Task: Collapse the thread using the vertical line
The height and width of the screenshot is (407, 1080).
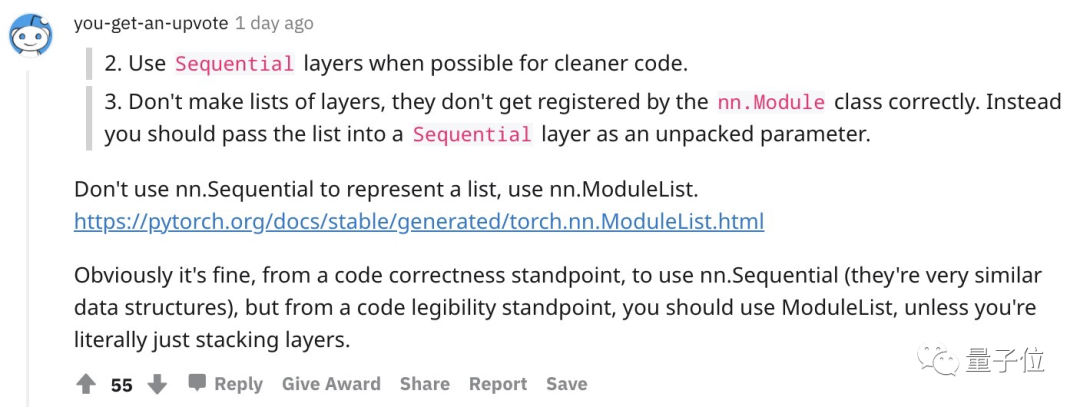Action: (x=29, y=230)
